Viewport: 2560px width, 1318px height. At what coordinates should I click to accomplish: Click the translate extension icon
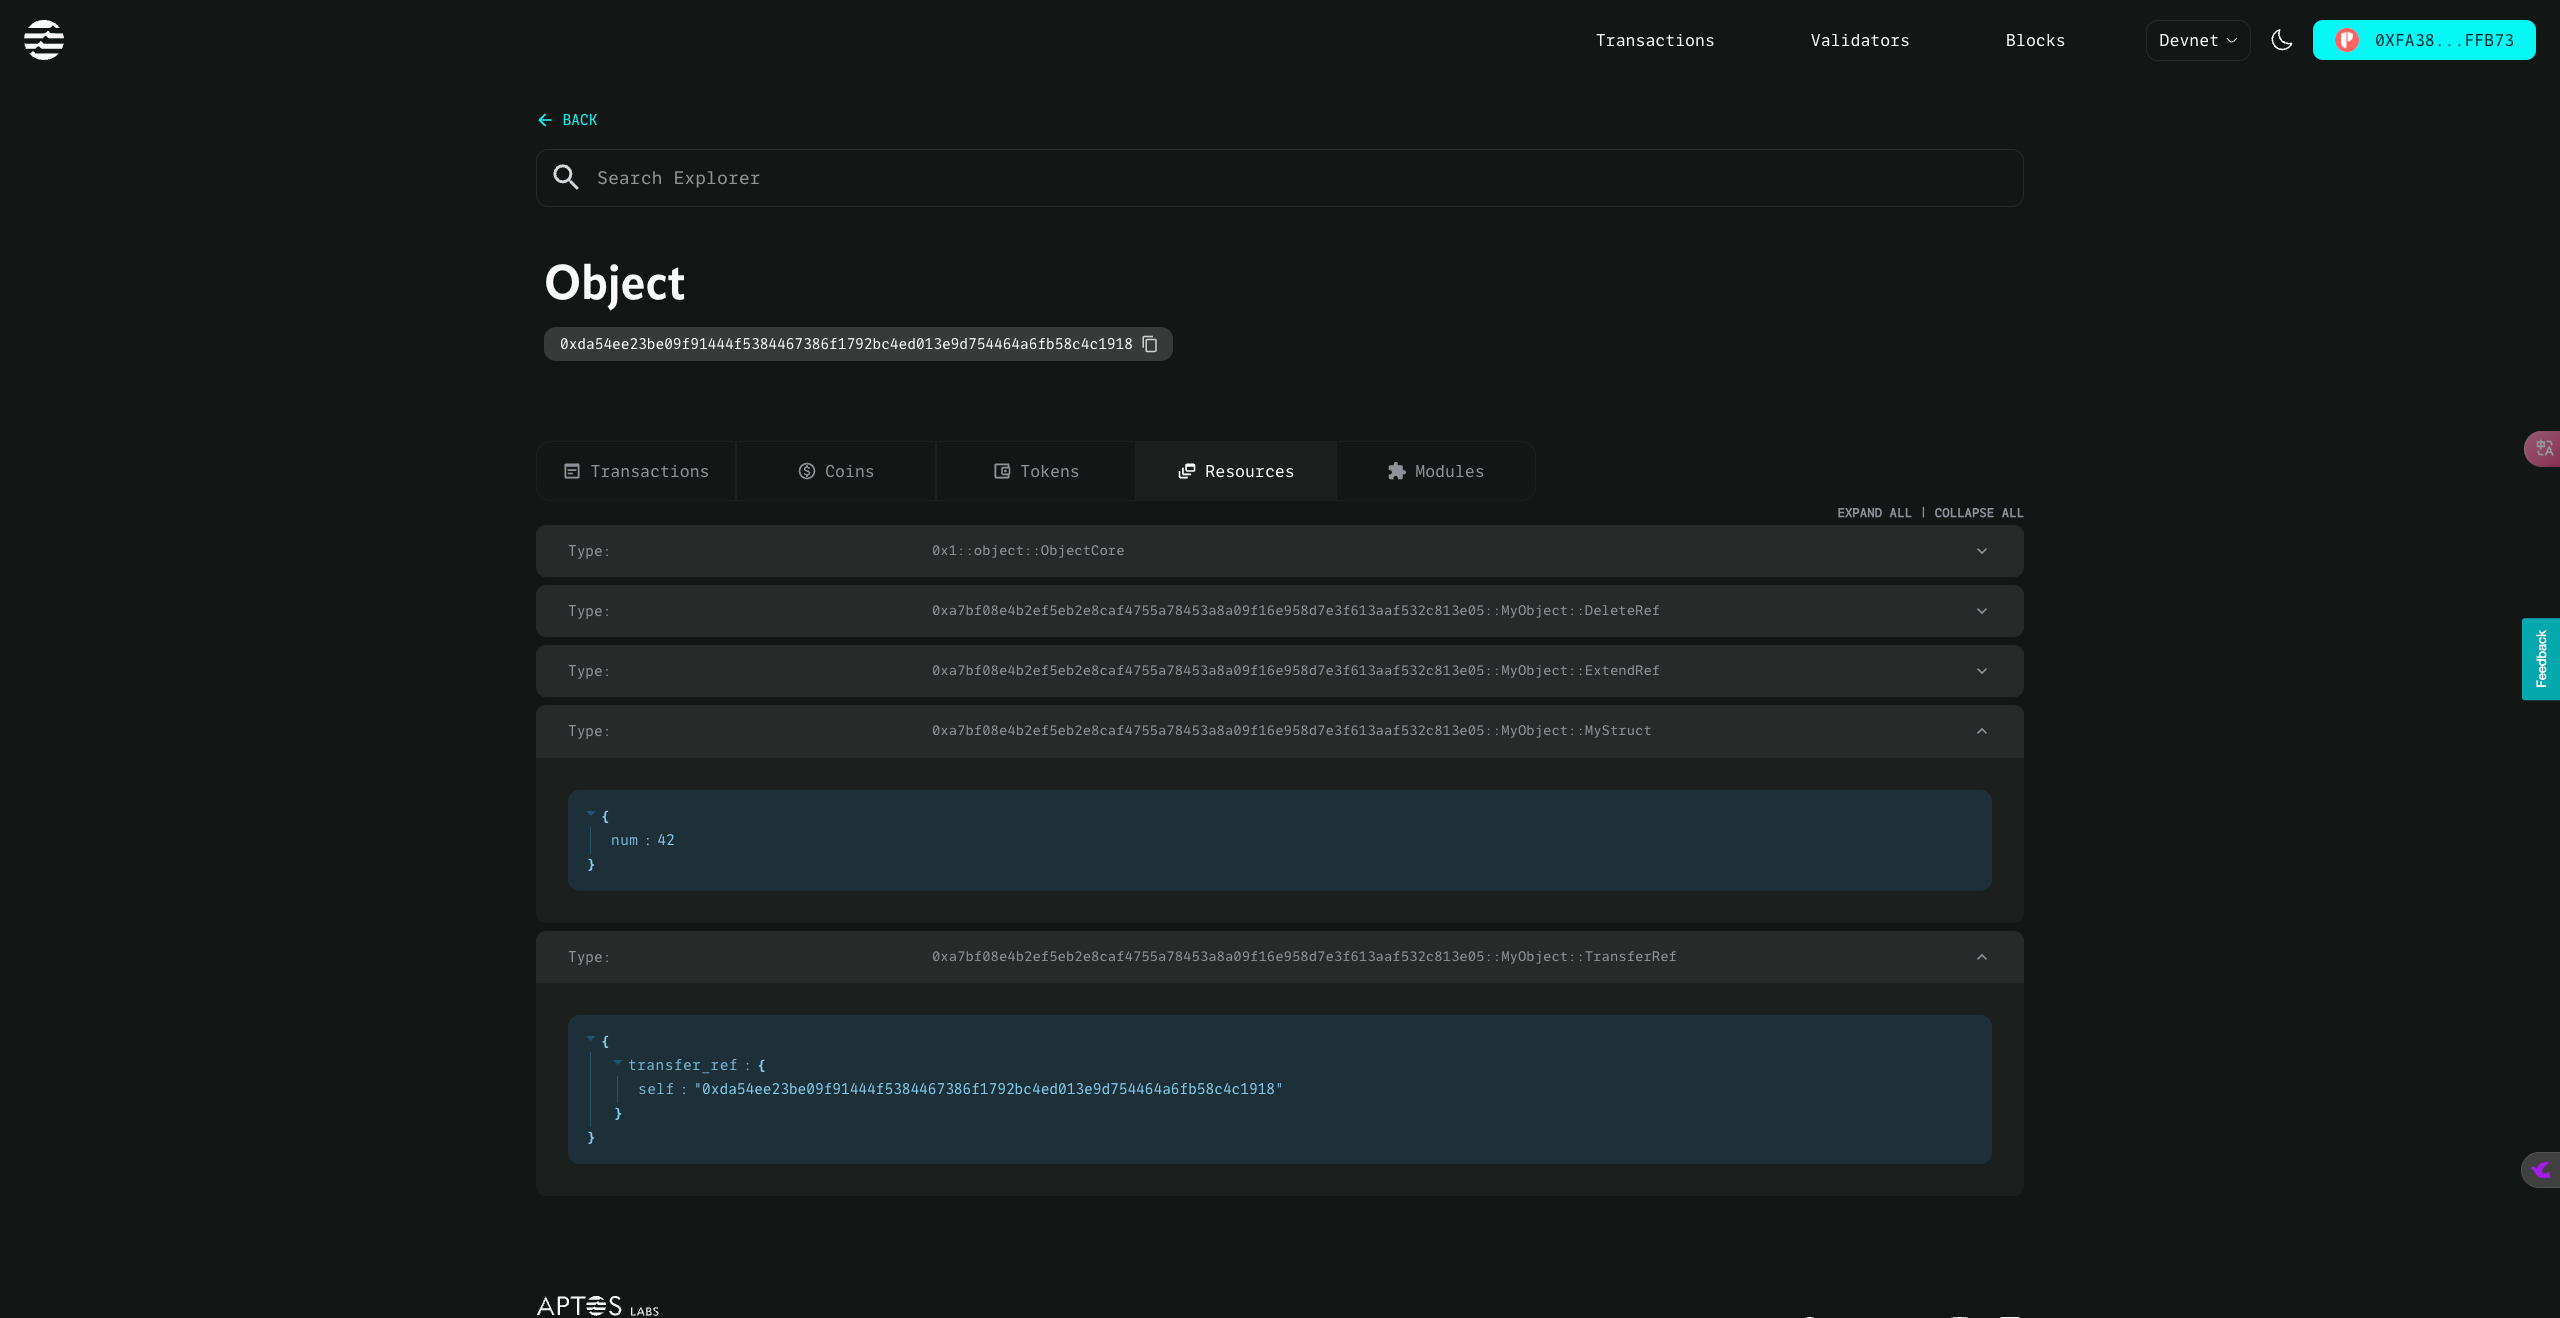coord(2543,449)
